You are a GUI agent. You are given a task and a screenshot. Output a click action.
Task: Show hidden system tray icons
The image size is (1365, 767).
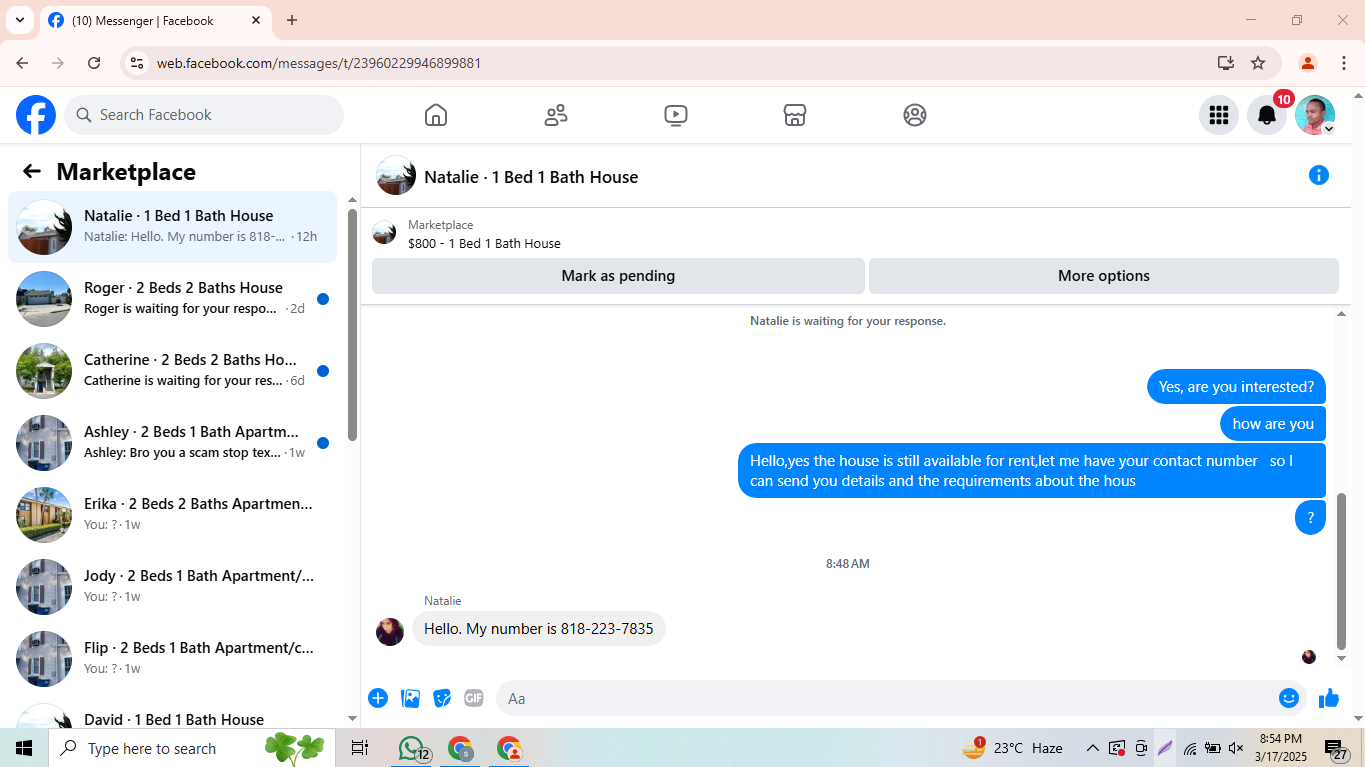1092,748
